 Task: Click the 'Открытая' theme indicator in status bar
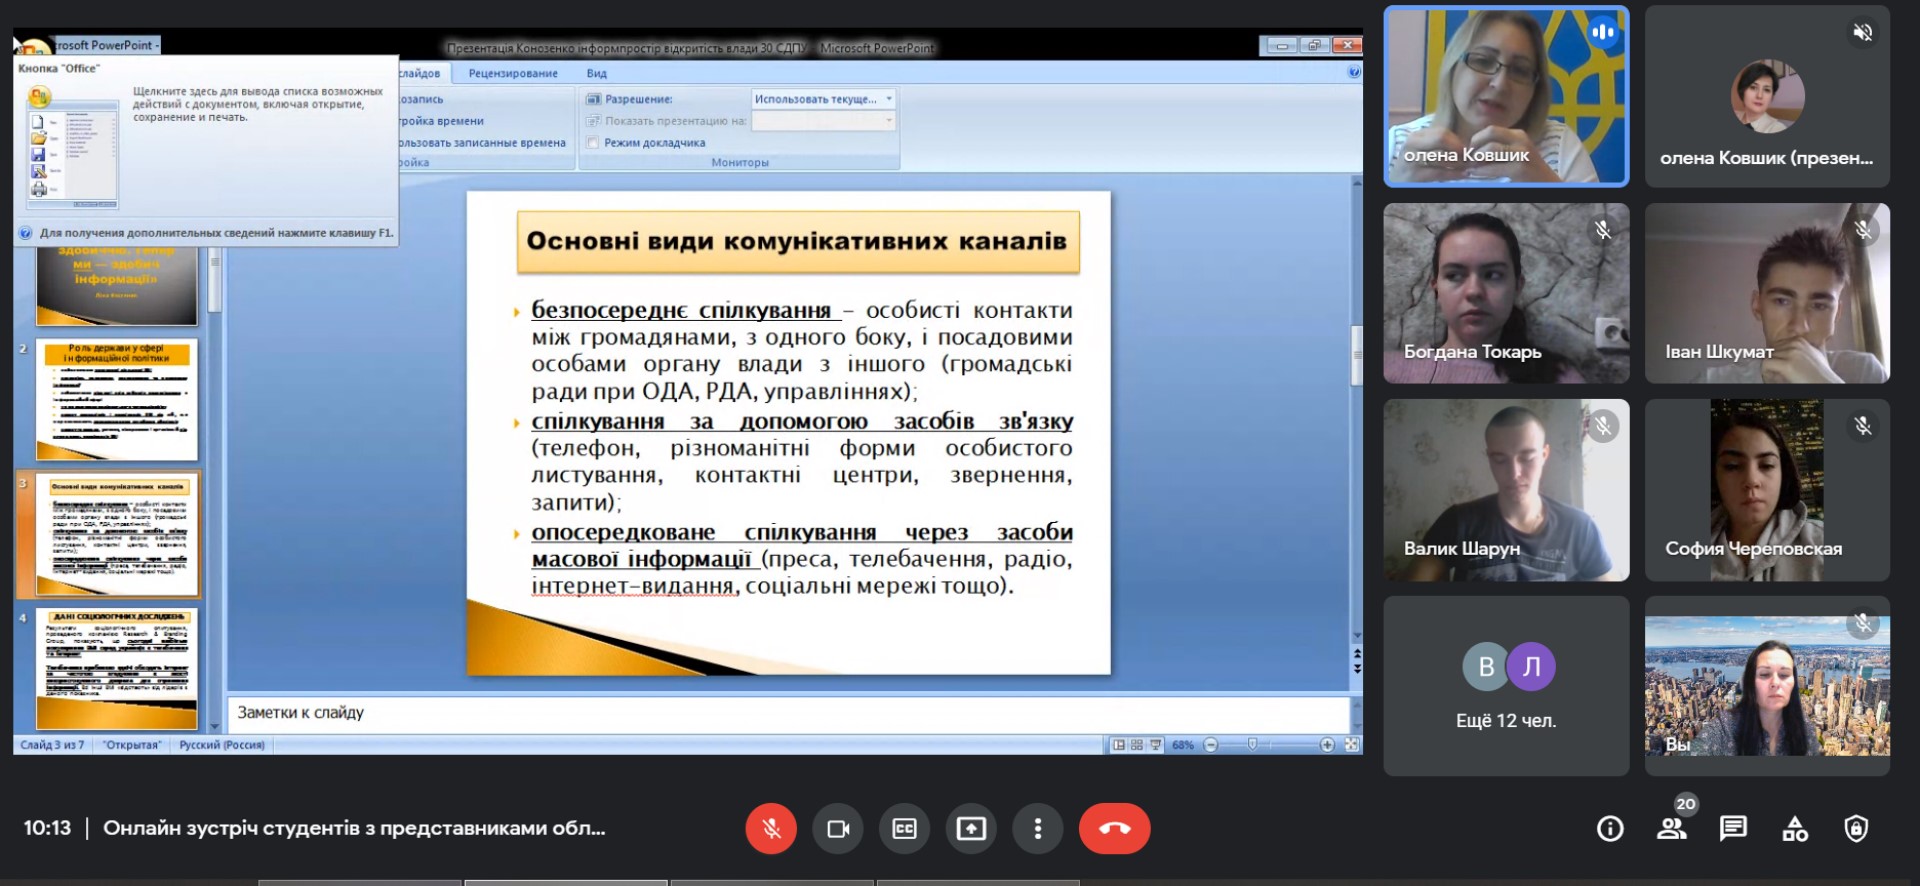tap(131, 745)
